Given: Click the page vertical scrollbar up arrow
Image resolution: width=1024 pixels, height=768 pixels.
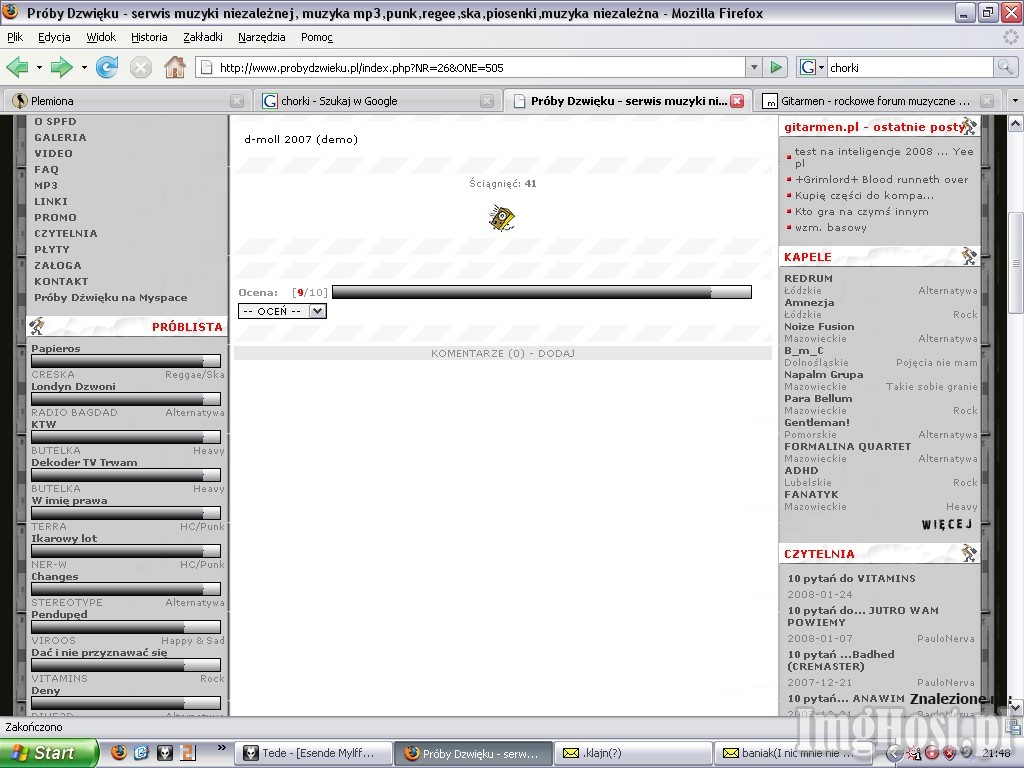Looking at the screenshot, I should click(x=1016, y=123).
